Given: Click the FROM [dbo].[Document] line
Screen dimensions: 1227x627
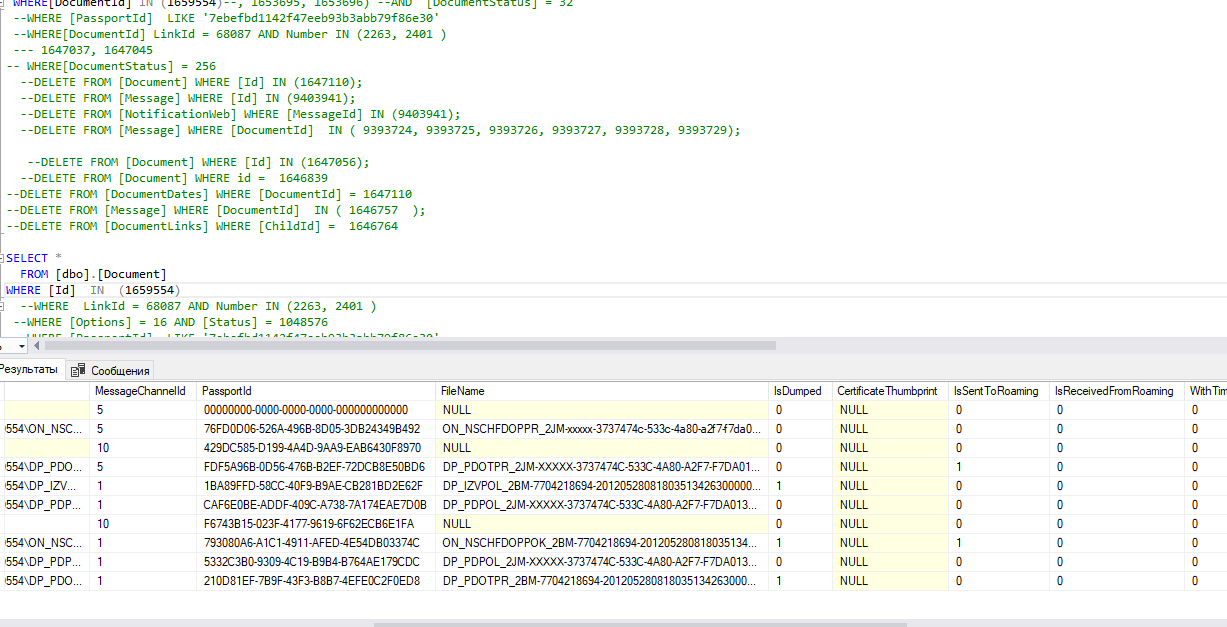Looking at the screenshot, I should click(x=93, y=274).
